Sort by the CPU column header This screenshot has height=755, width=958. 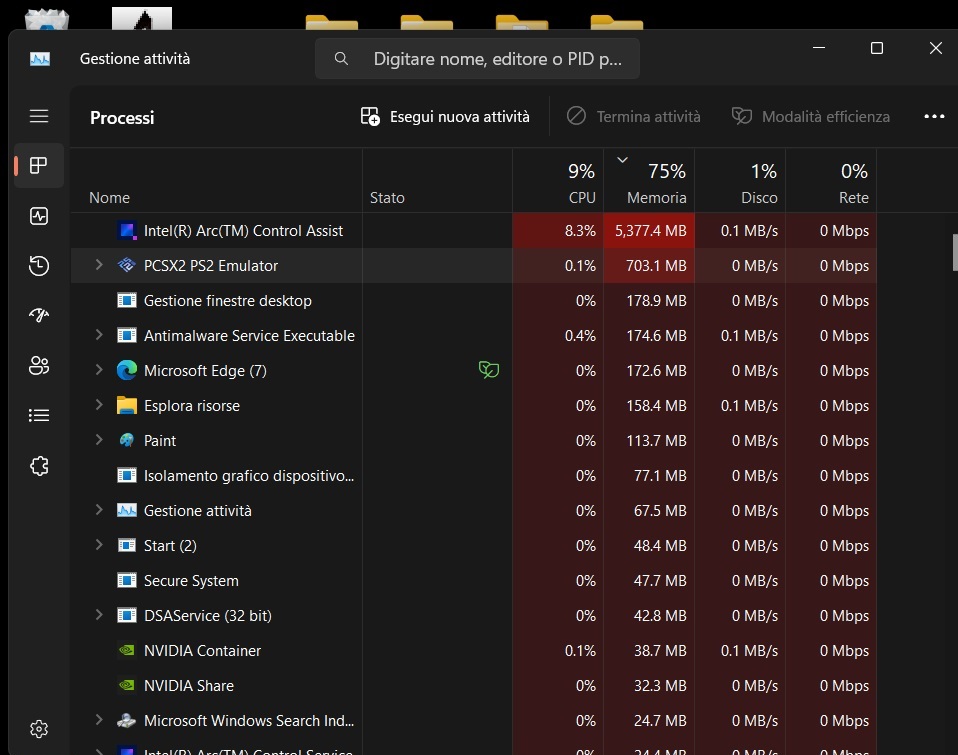[x=558, y=181]
